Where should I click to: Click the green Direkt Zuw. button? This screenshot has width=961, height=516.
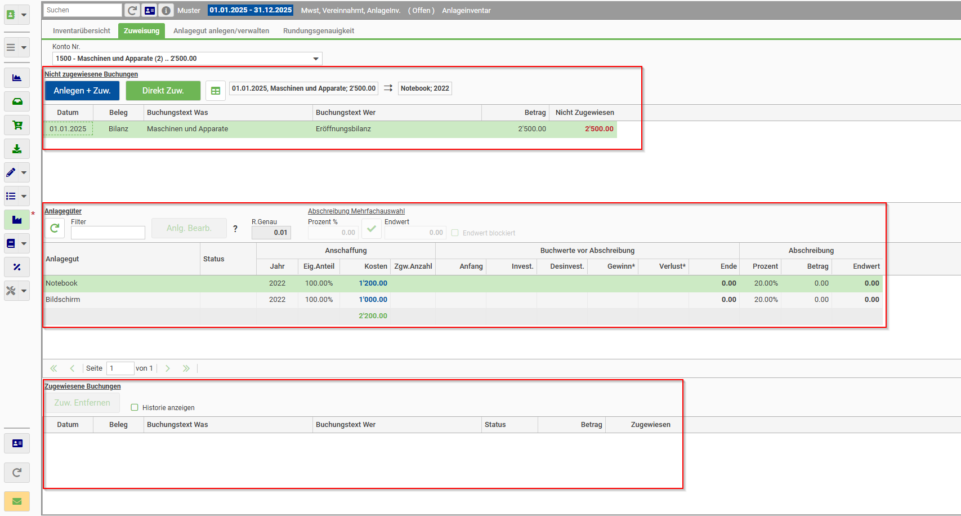(163, 91)
